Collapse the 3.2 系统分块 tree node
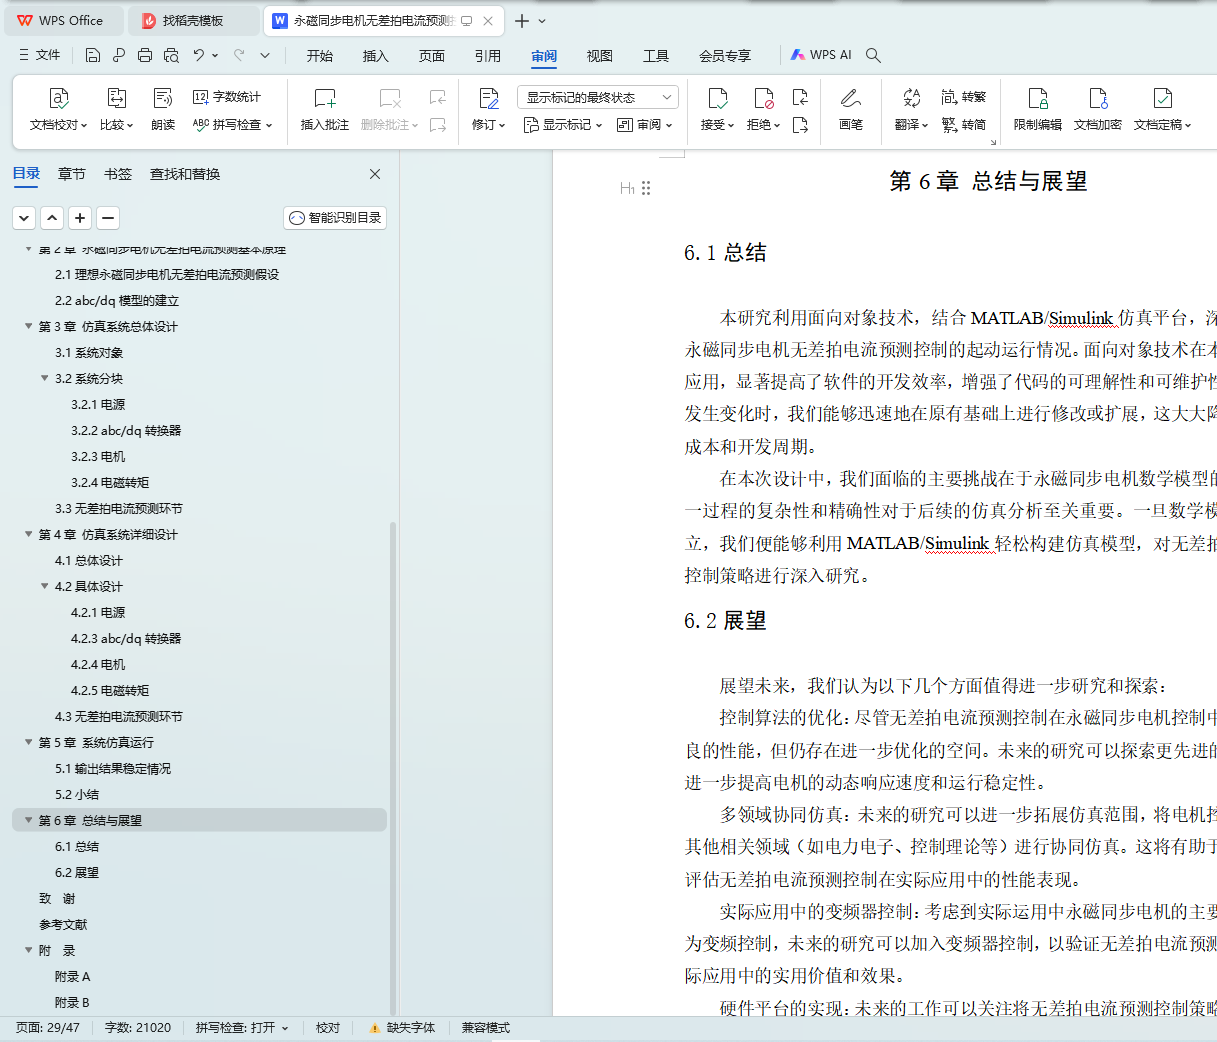 coord(44,378)
